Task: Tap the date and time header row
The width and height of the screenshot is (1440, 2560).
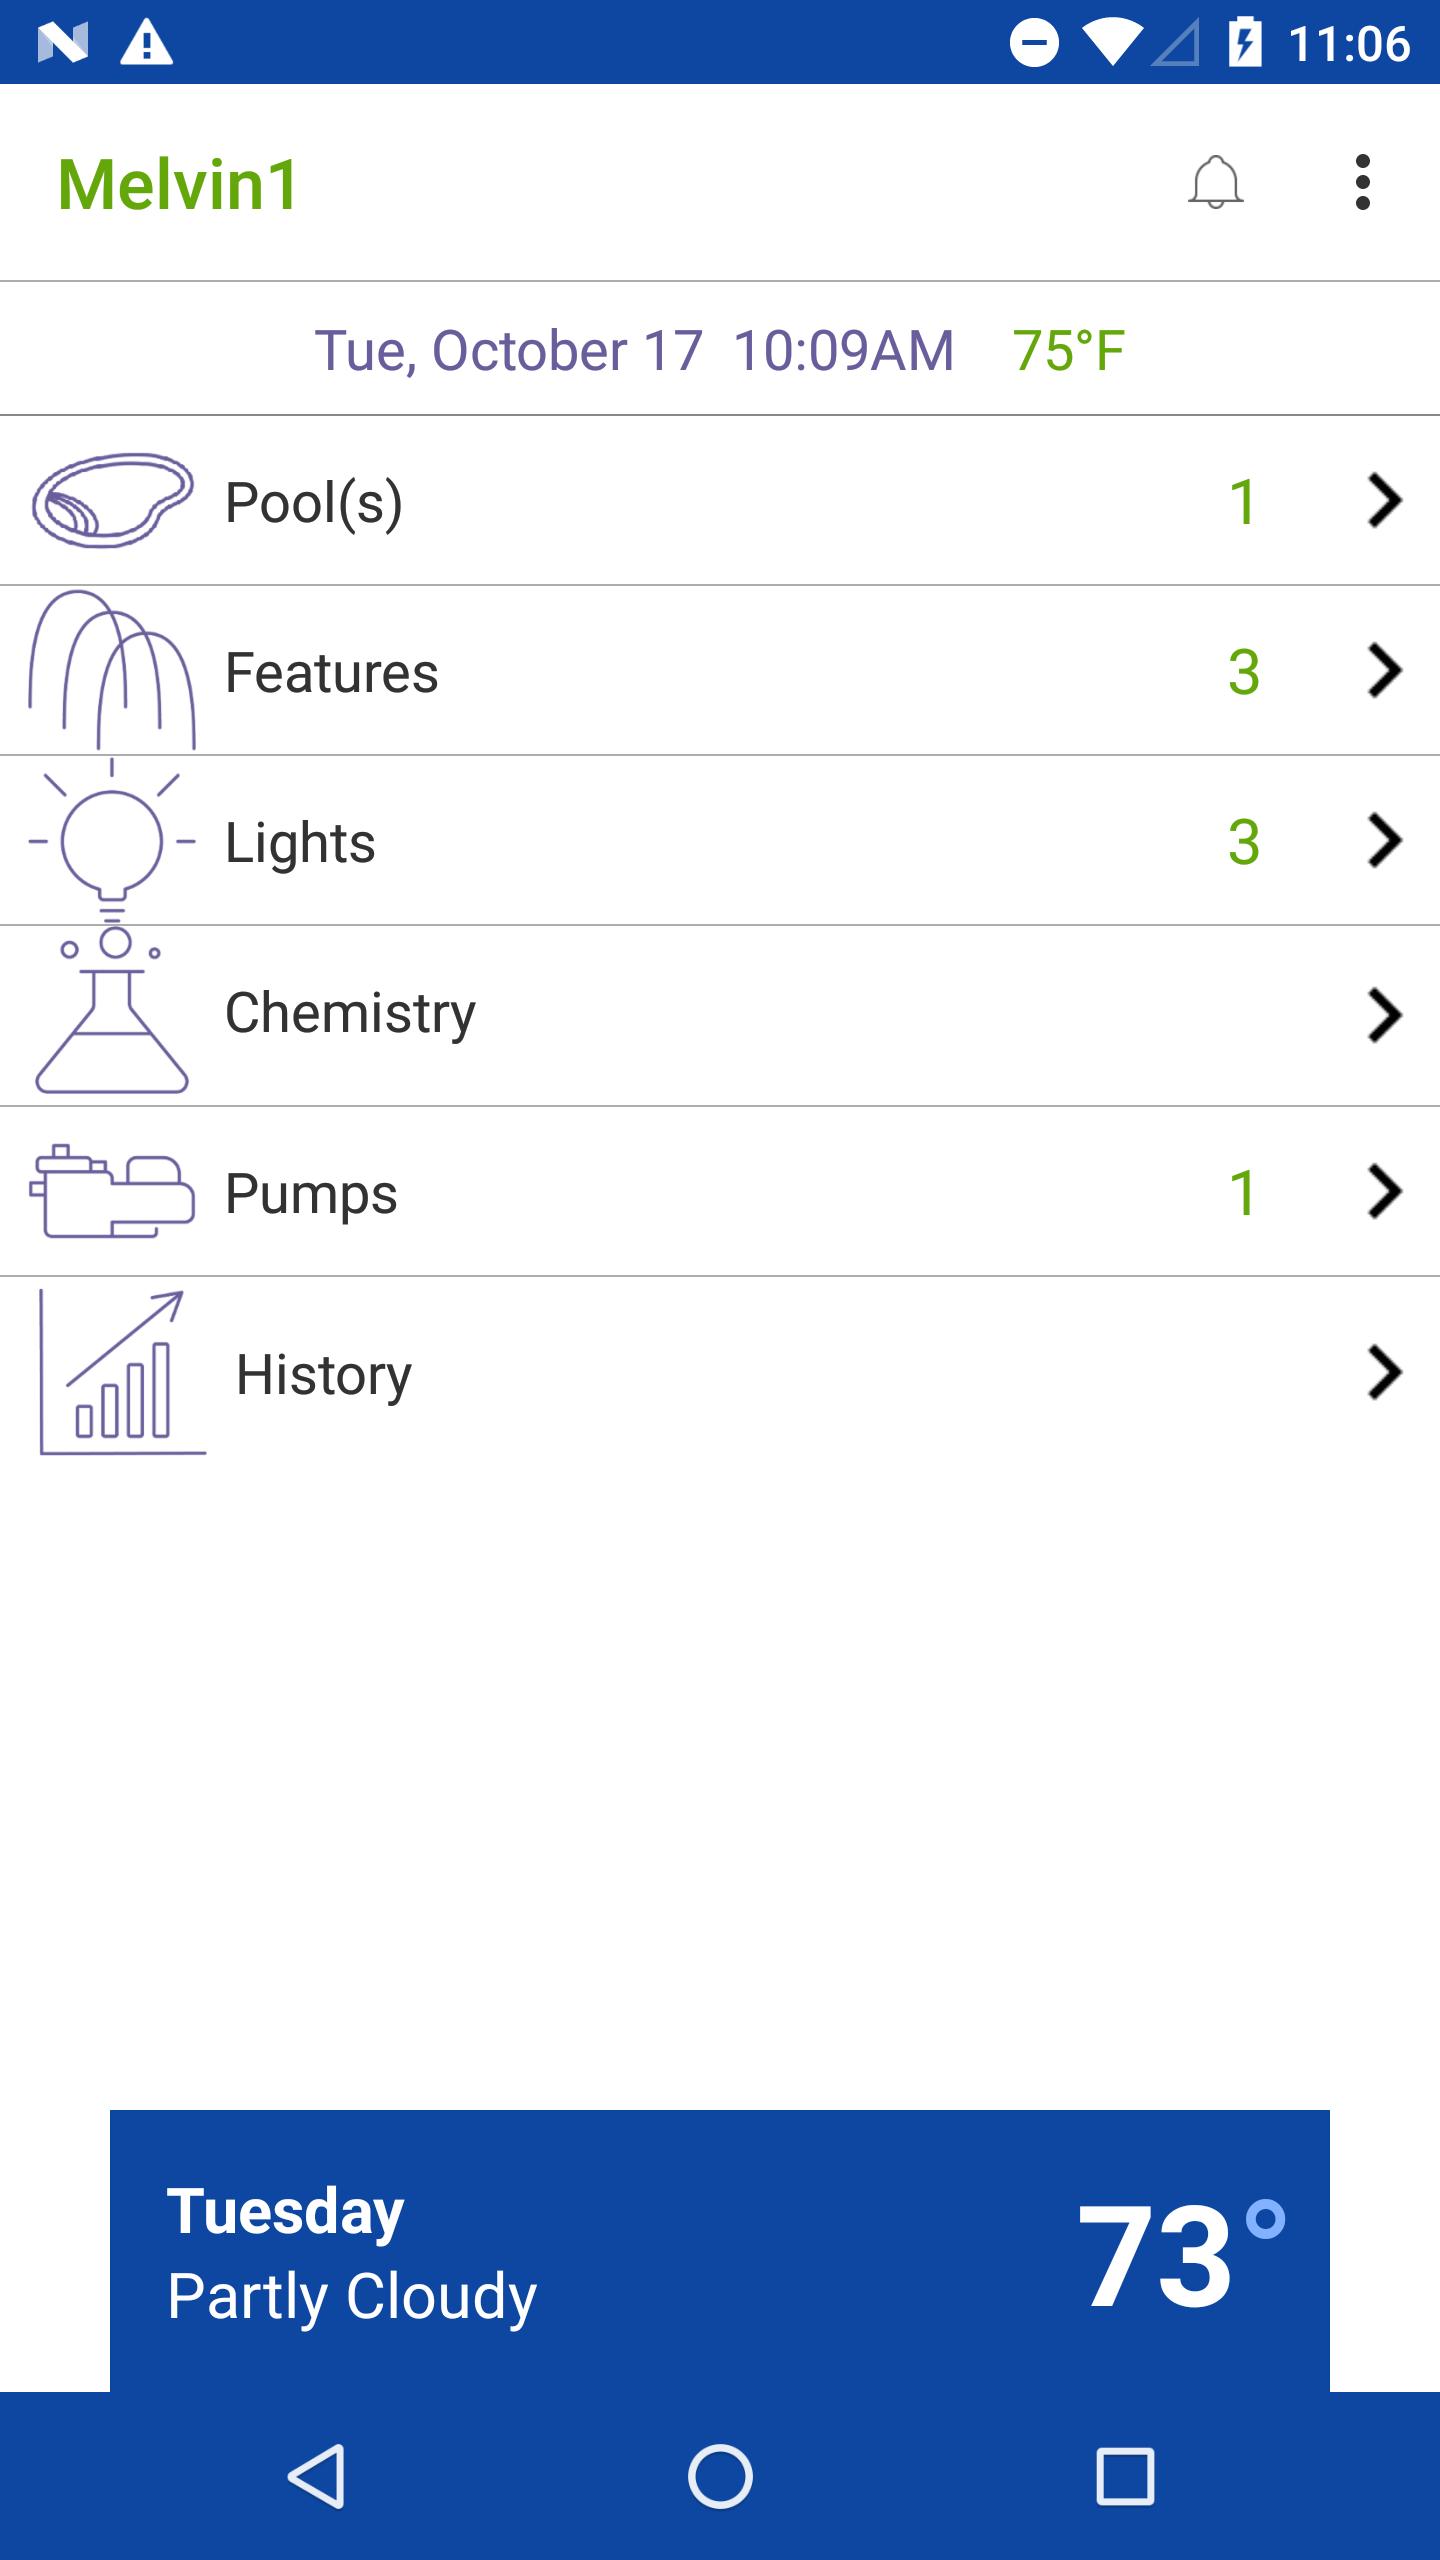Action: pos(720,350)
